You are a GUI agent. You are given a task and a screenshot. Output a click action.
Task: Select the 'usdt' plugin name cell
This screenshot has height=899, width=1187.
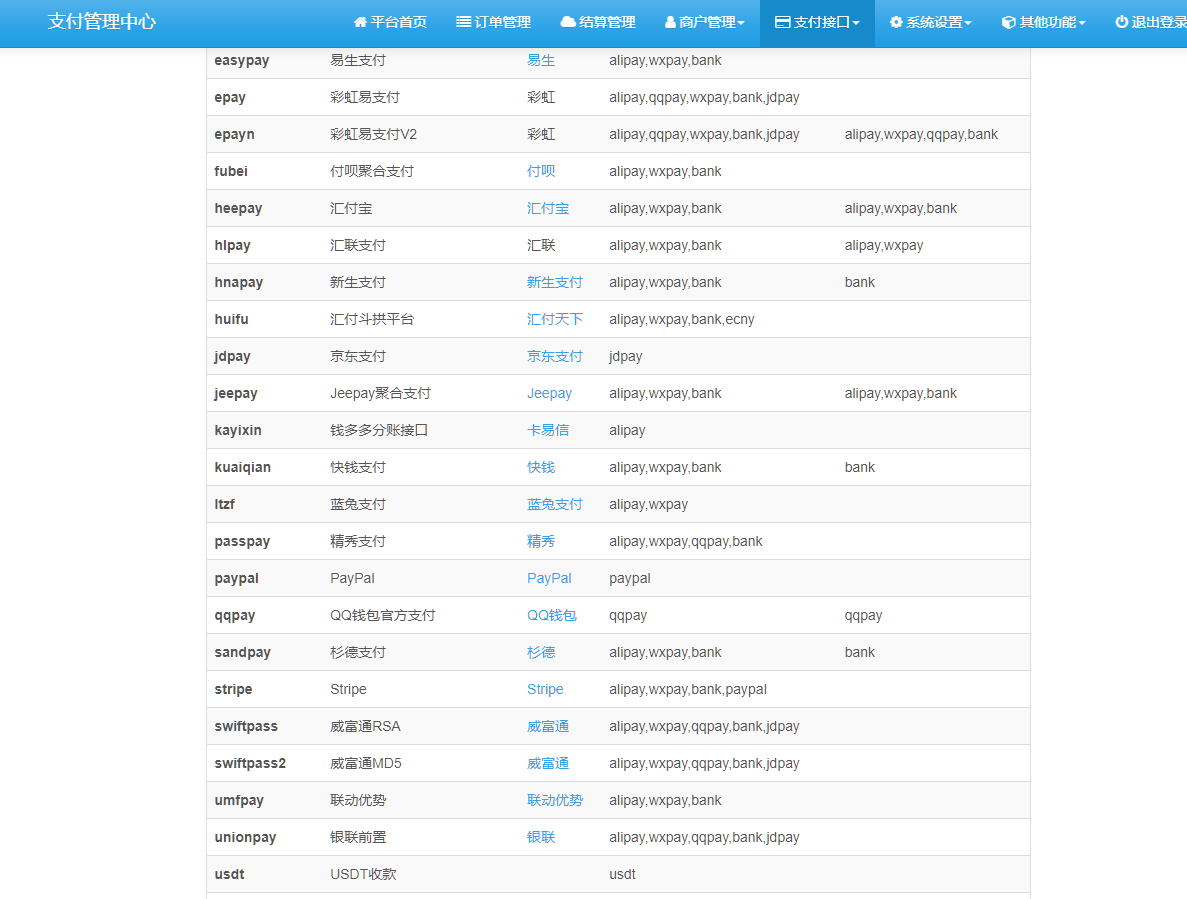[x=229, y=875]
